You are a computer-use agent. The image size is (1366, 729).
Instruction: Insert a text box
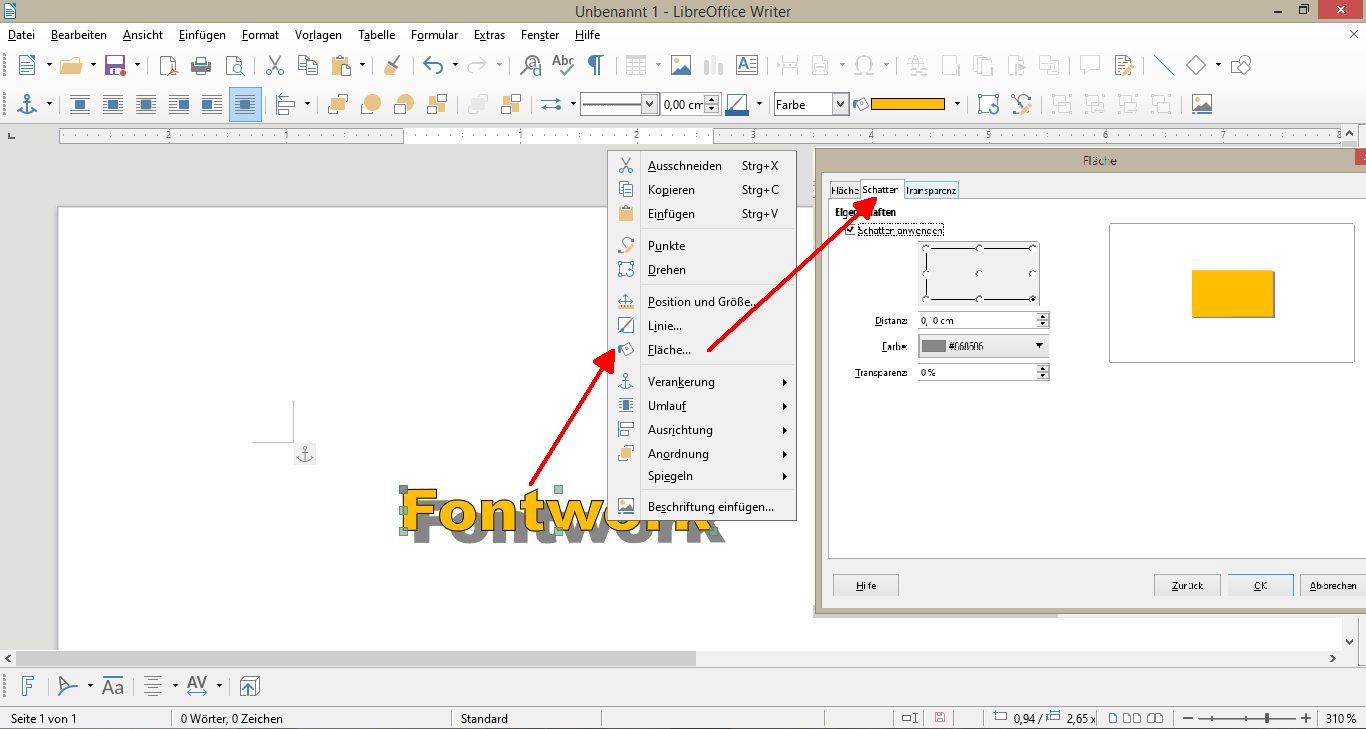[x=746, y=66]
